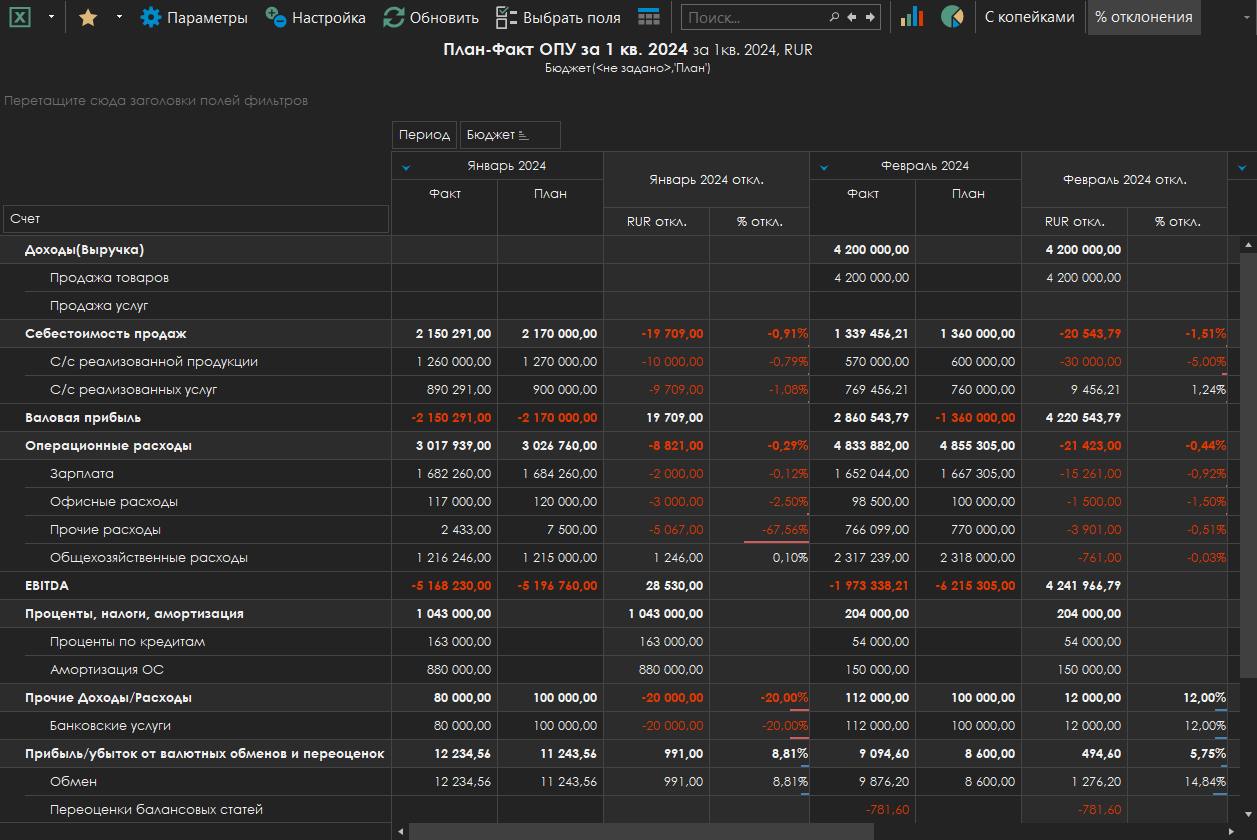Show the bar chart view

911,17
